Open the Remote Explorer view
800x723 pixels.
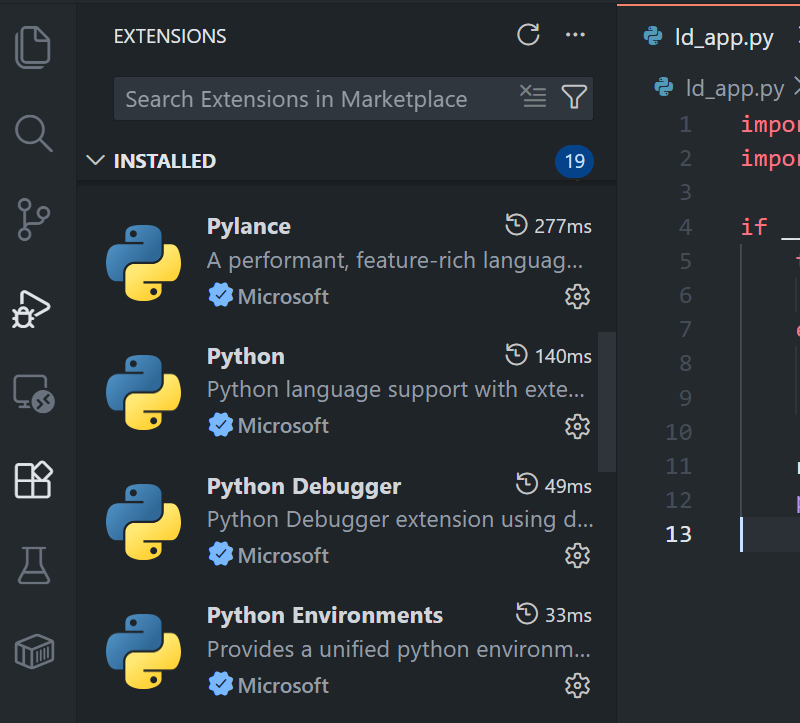point(34,394)
